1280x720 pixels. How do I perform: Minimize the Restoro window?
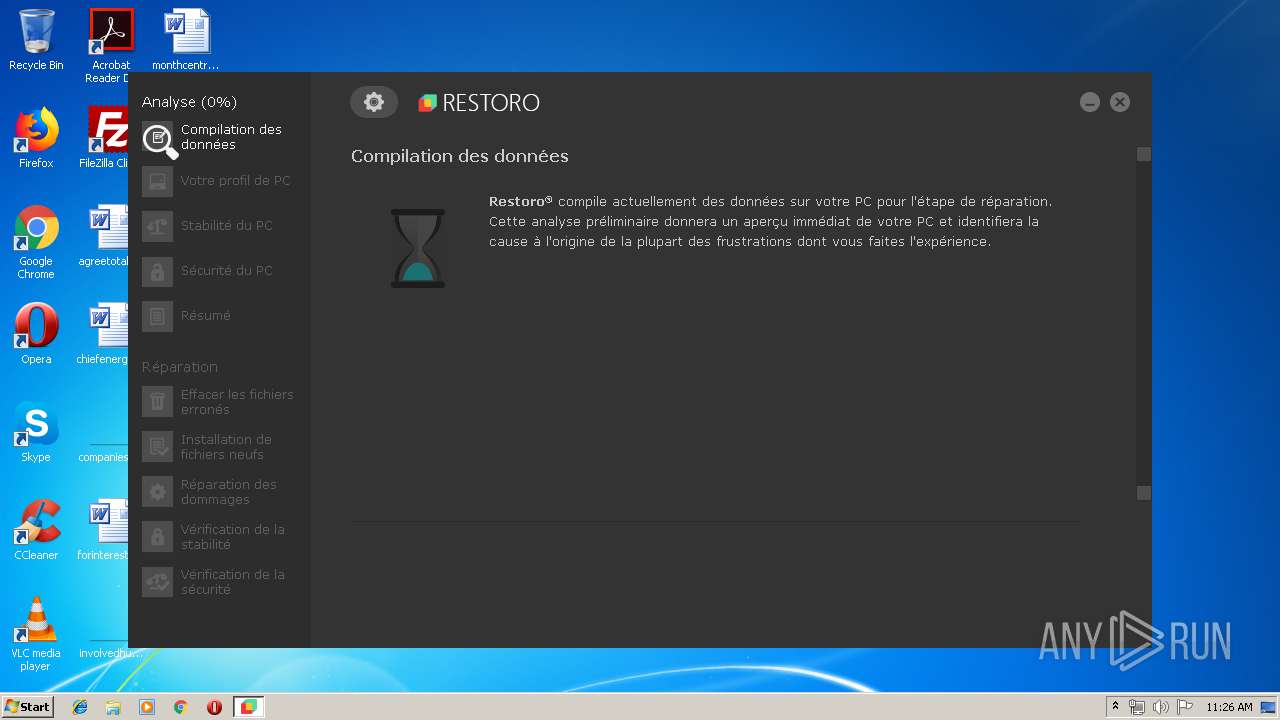click(x=1090, y=102)
